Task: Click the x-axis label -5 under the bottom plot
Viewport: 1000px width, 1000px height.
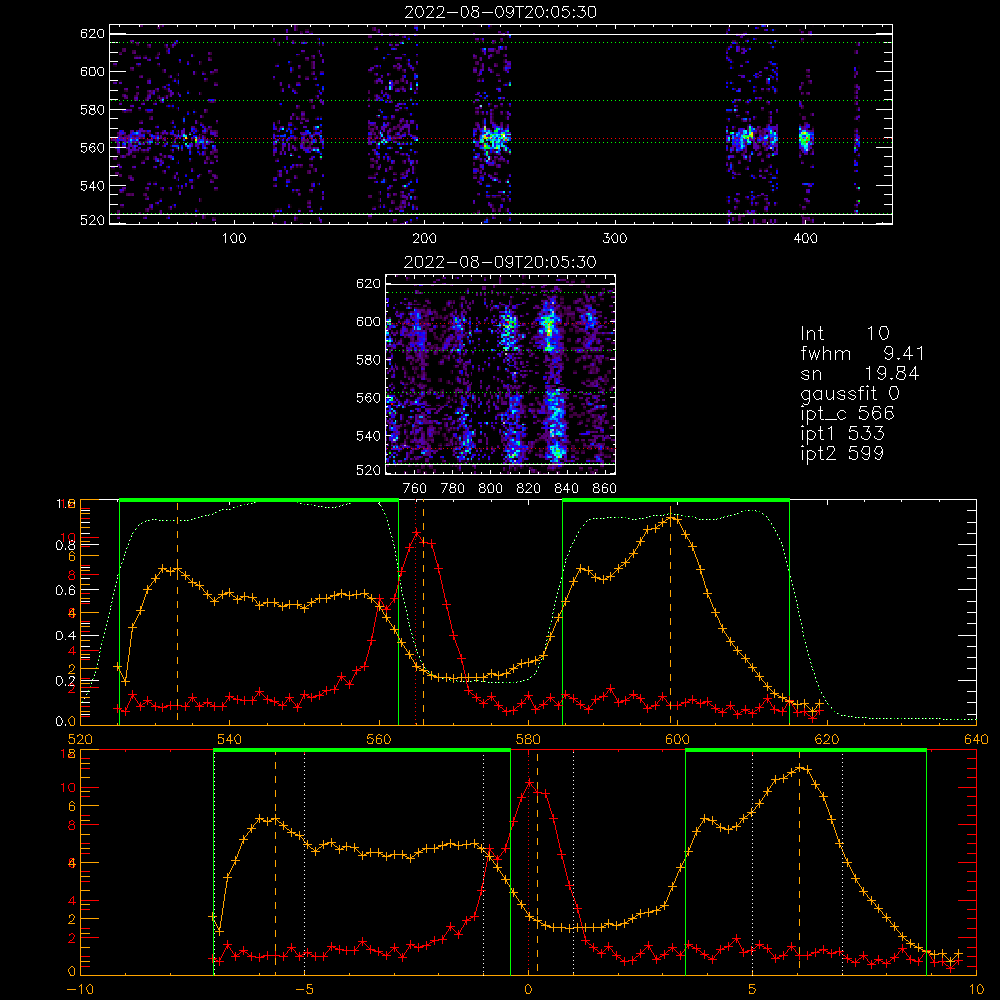Action: [304, 990]
